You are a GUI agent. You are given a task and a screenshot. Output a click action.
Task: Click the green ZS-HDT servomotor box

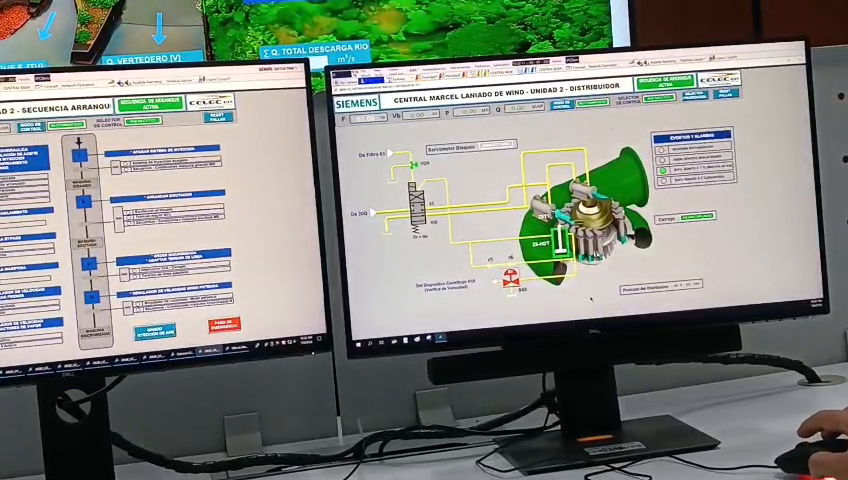click(561, 242)
